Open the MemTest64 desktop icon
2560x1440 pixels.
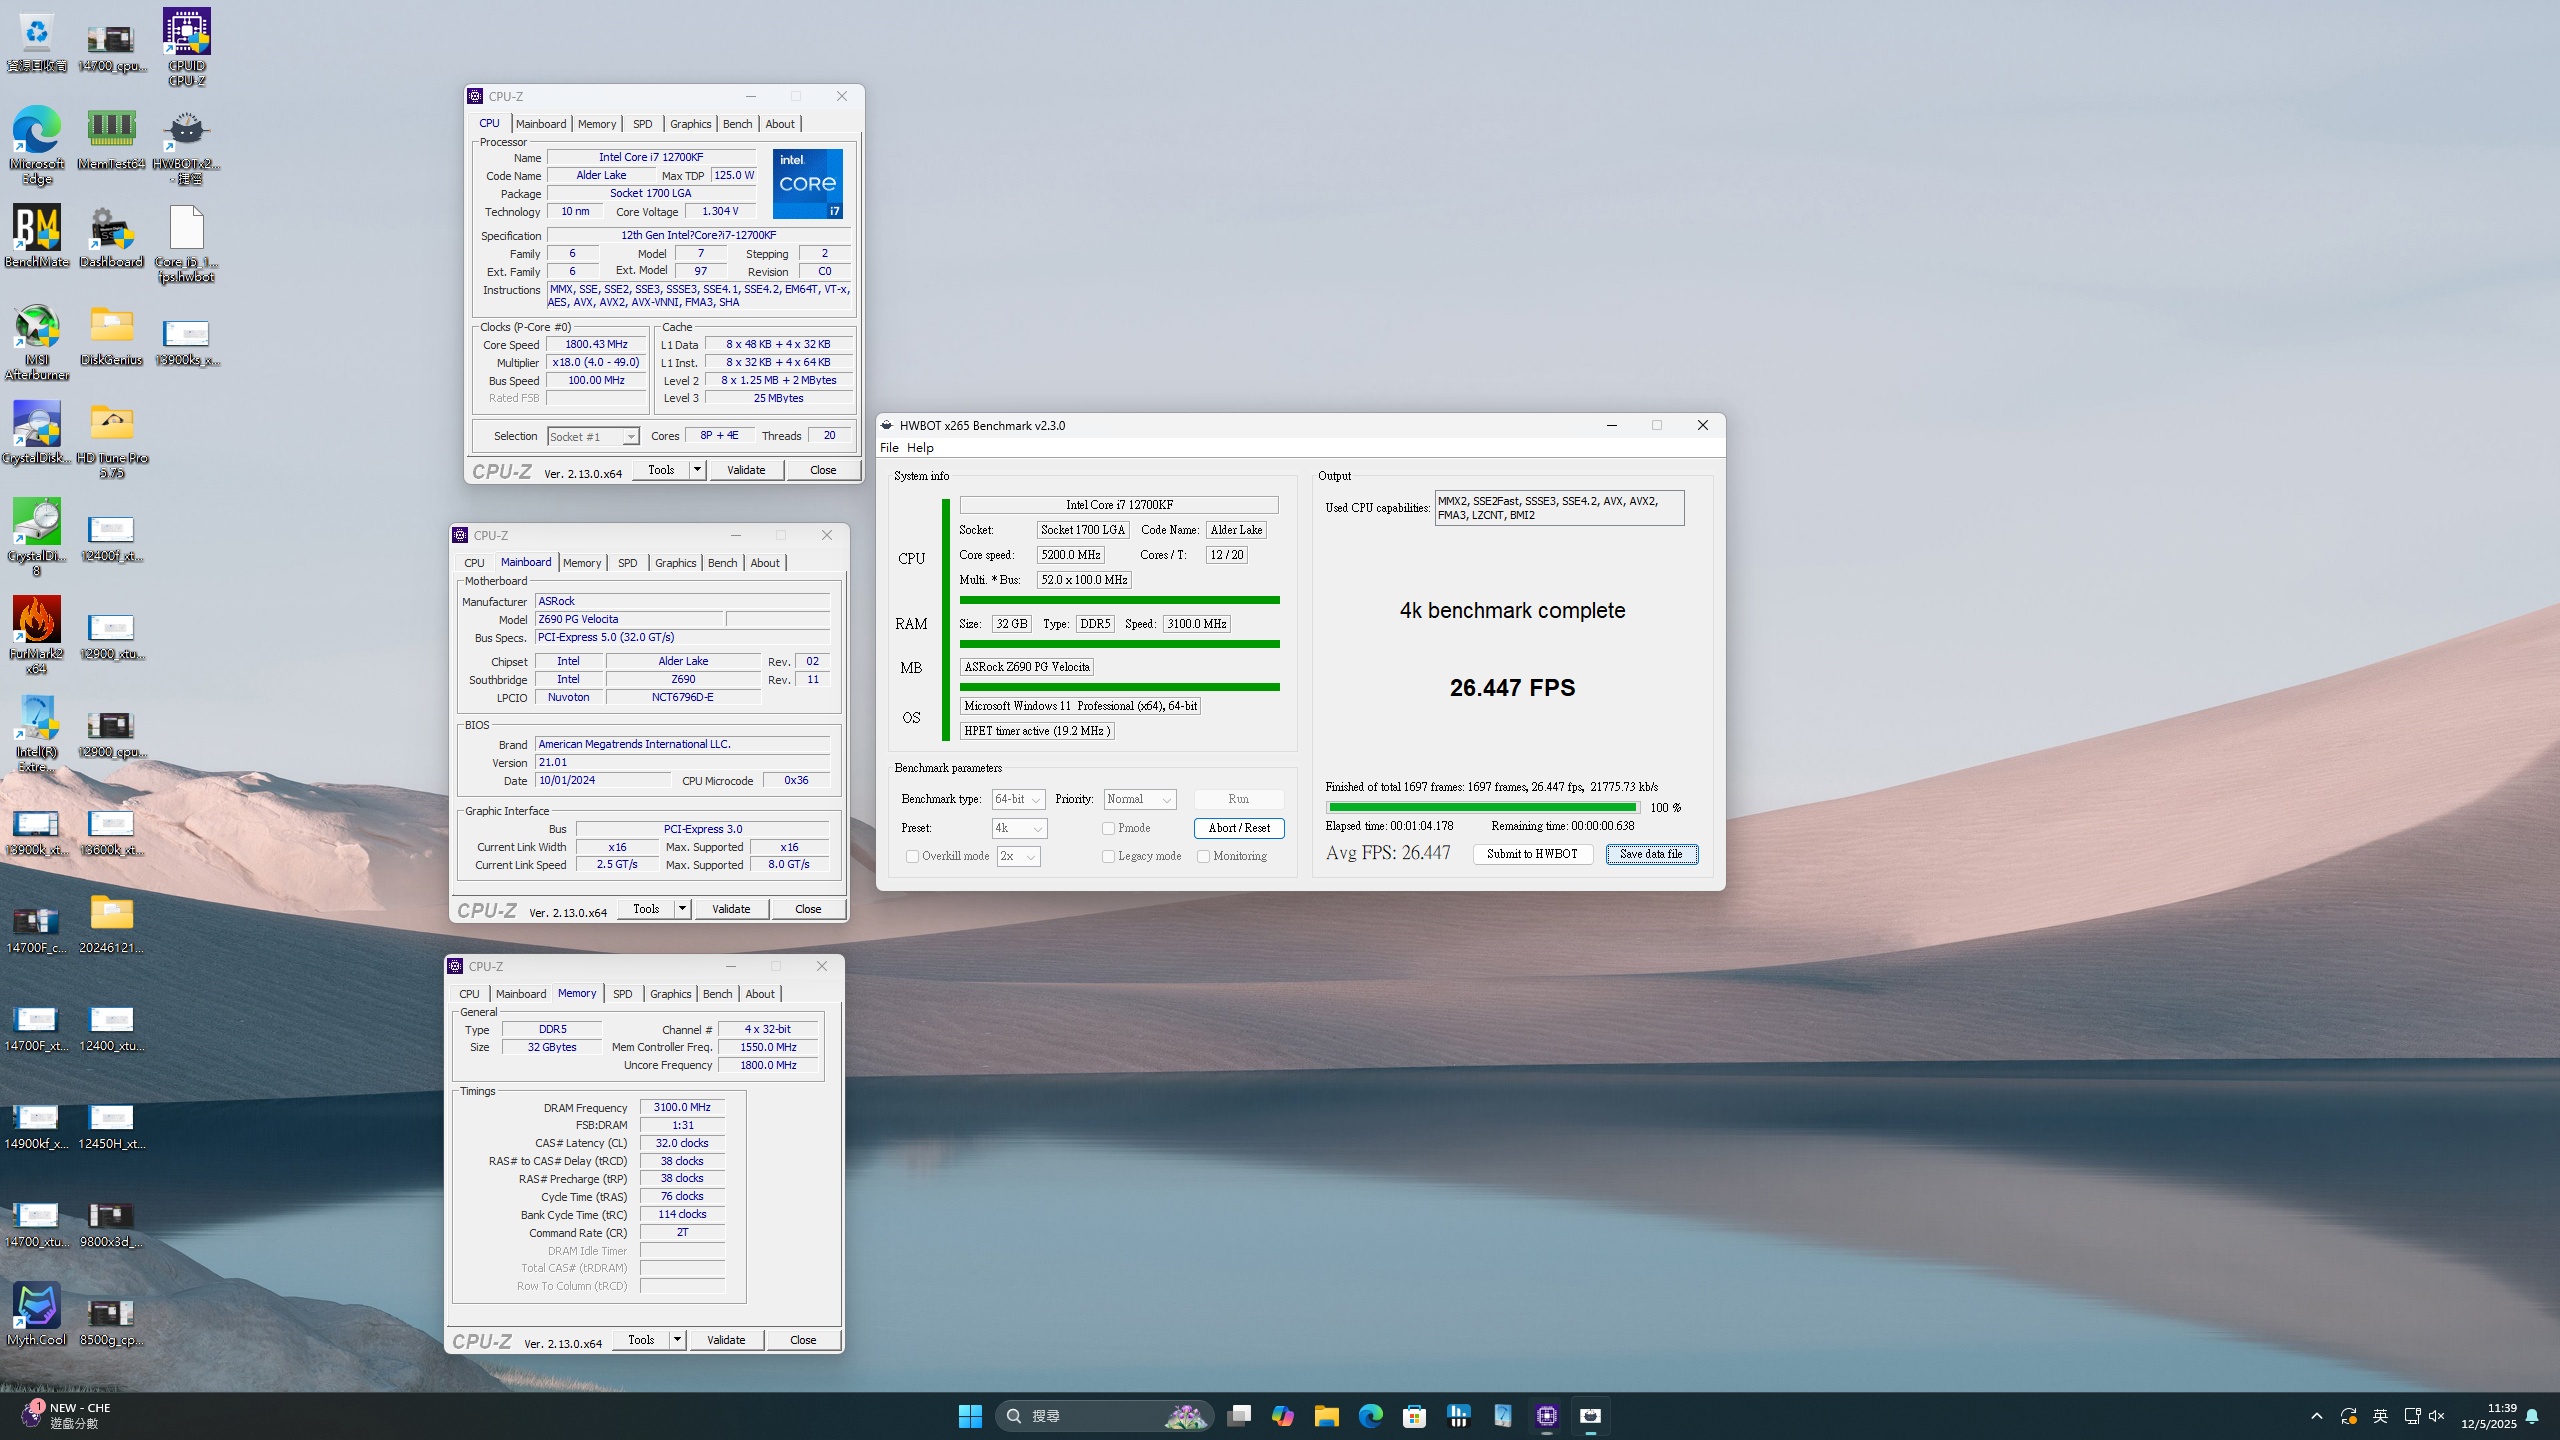click(x=111, y=138)
